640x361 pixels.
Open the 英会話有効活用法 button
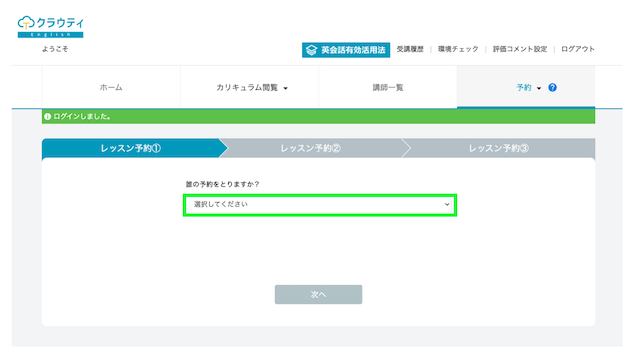346,50
